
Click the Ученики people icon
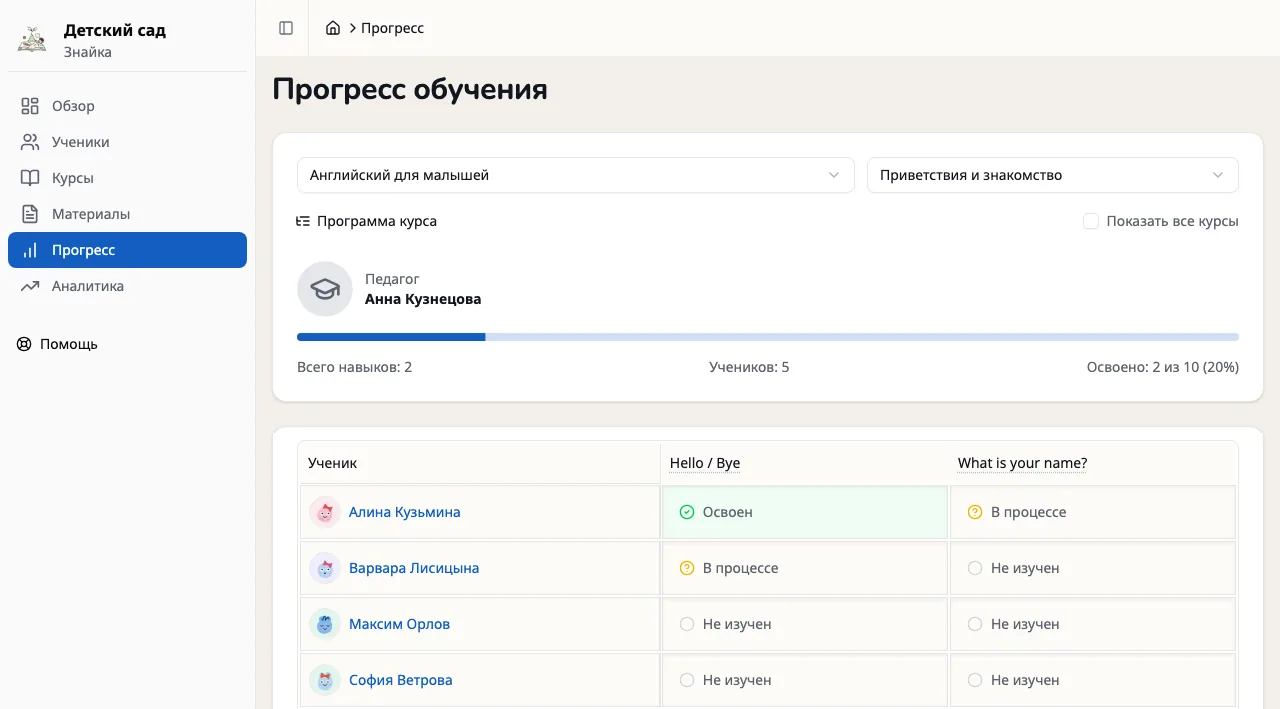pyautogui.click(x=30, y=142)
